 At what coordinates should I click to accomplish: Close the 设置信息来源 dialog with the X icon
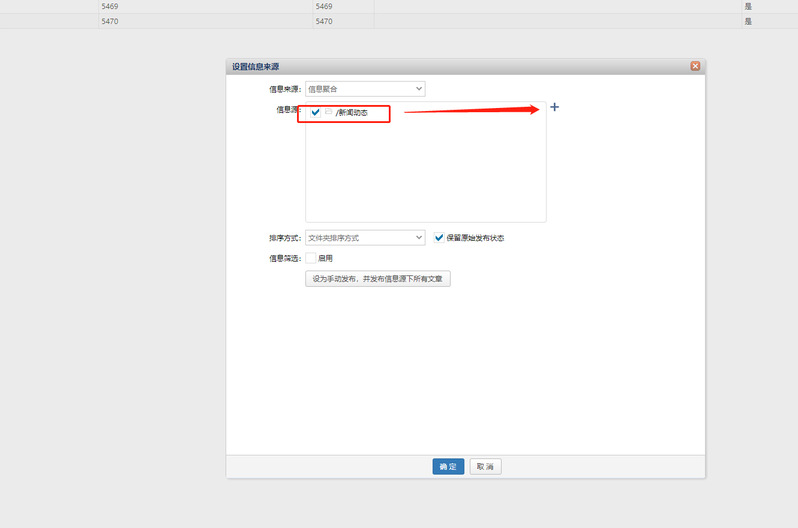[695, 66]
